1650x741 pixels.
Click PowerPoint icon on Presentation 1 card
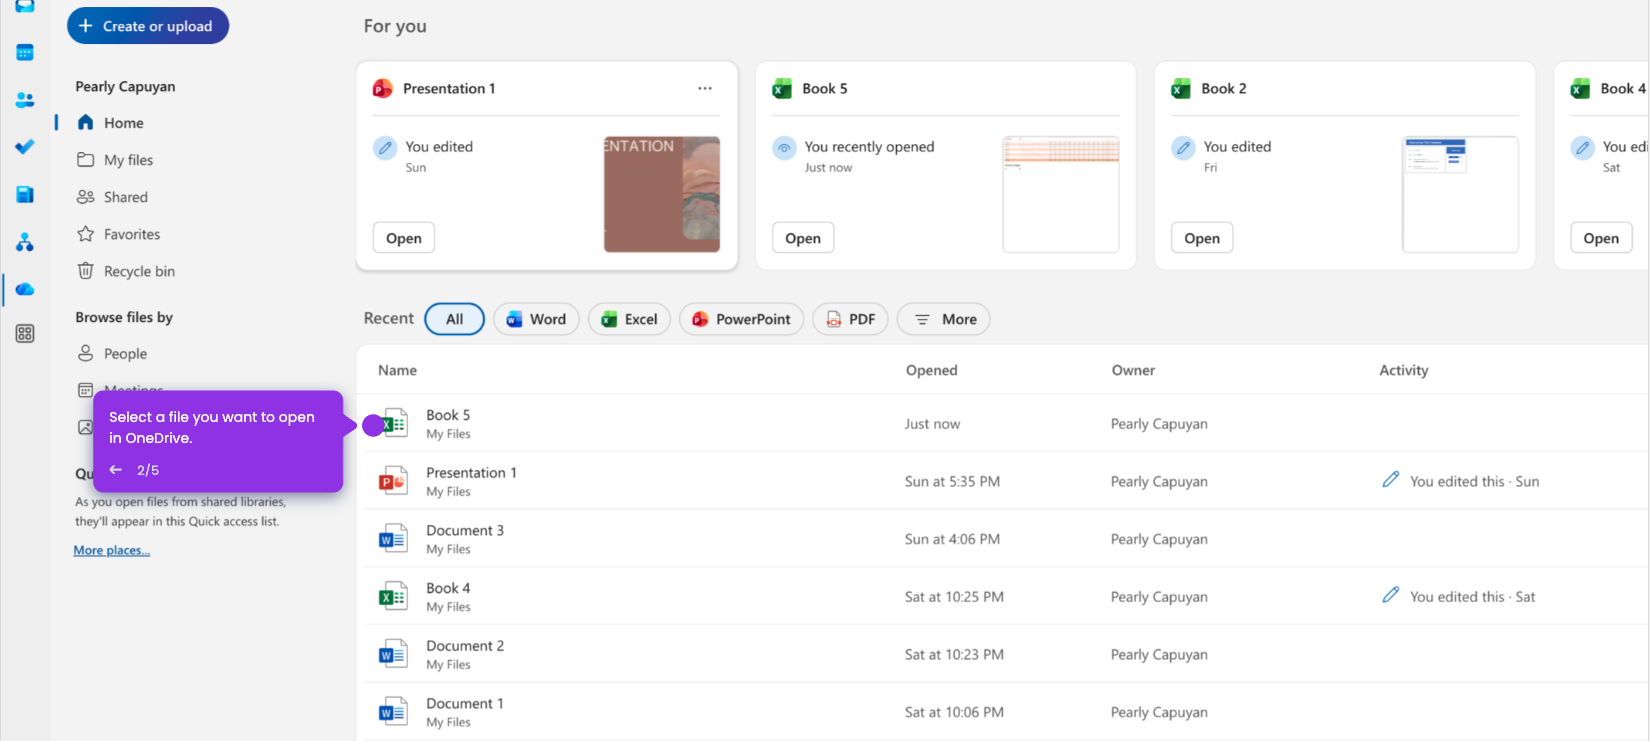point(382,89)
